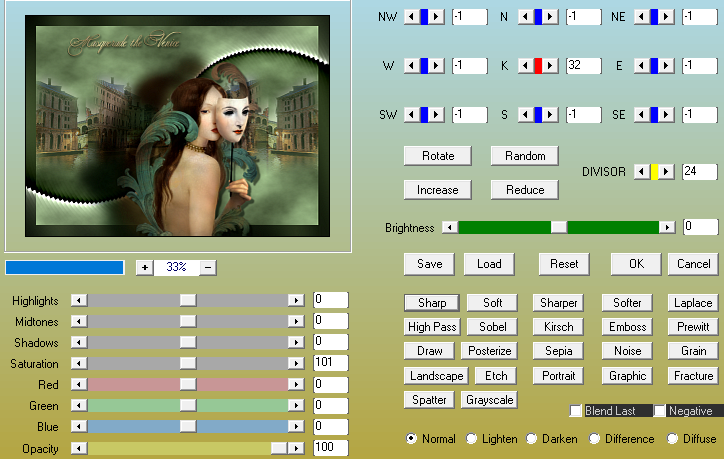Click the Opacity value field
The width and height of the screenshot is (724, 459).
[x=331, y=447]
